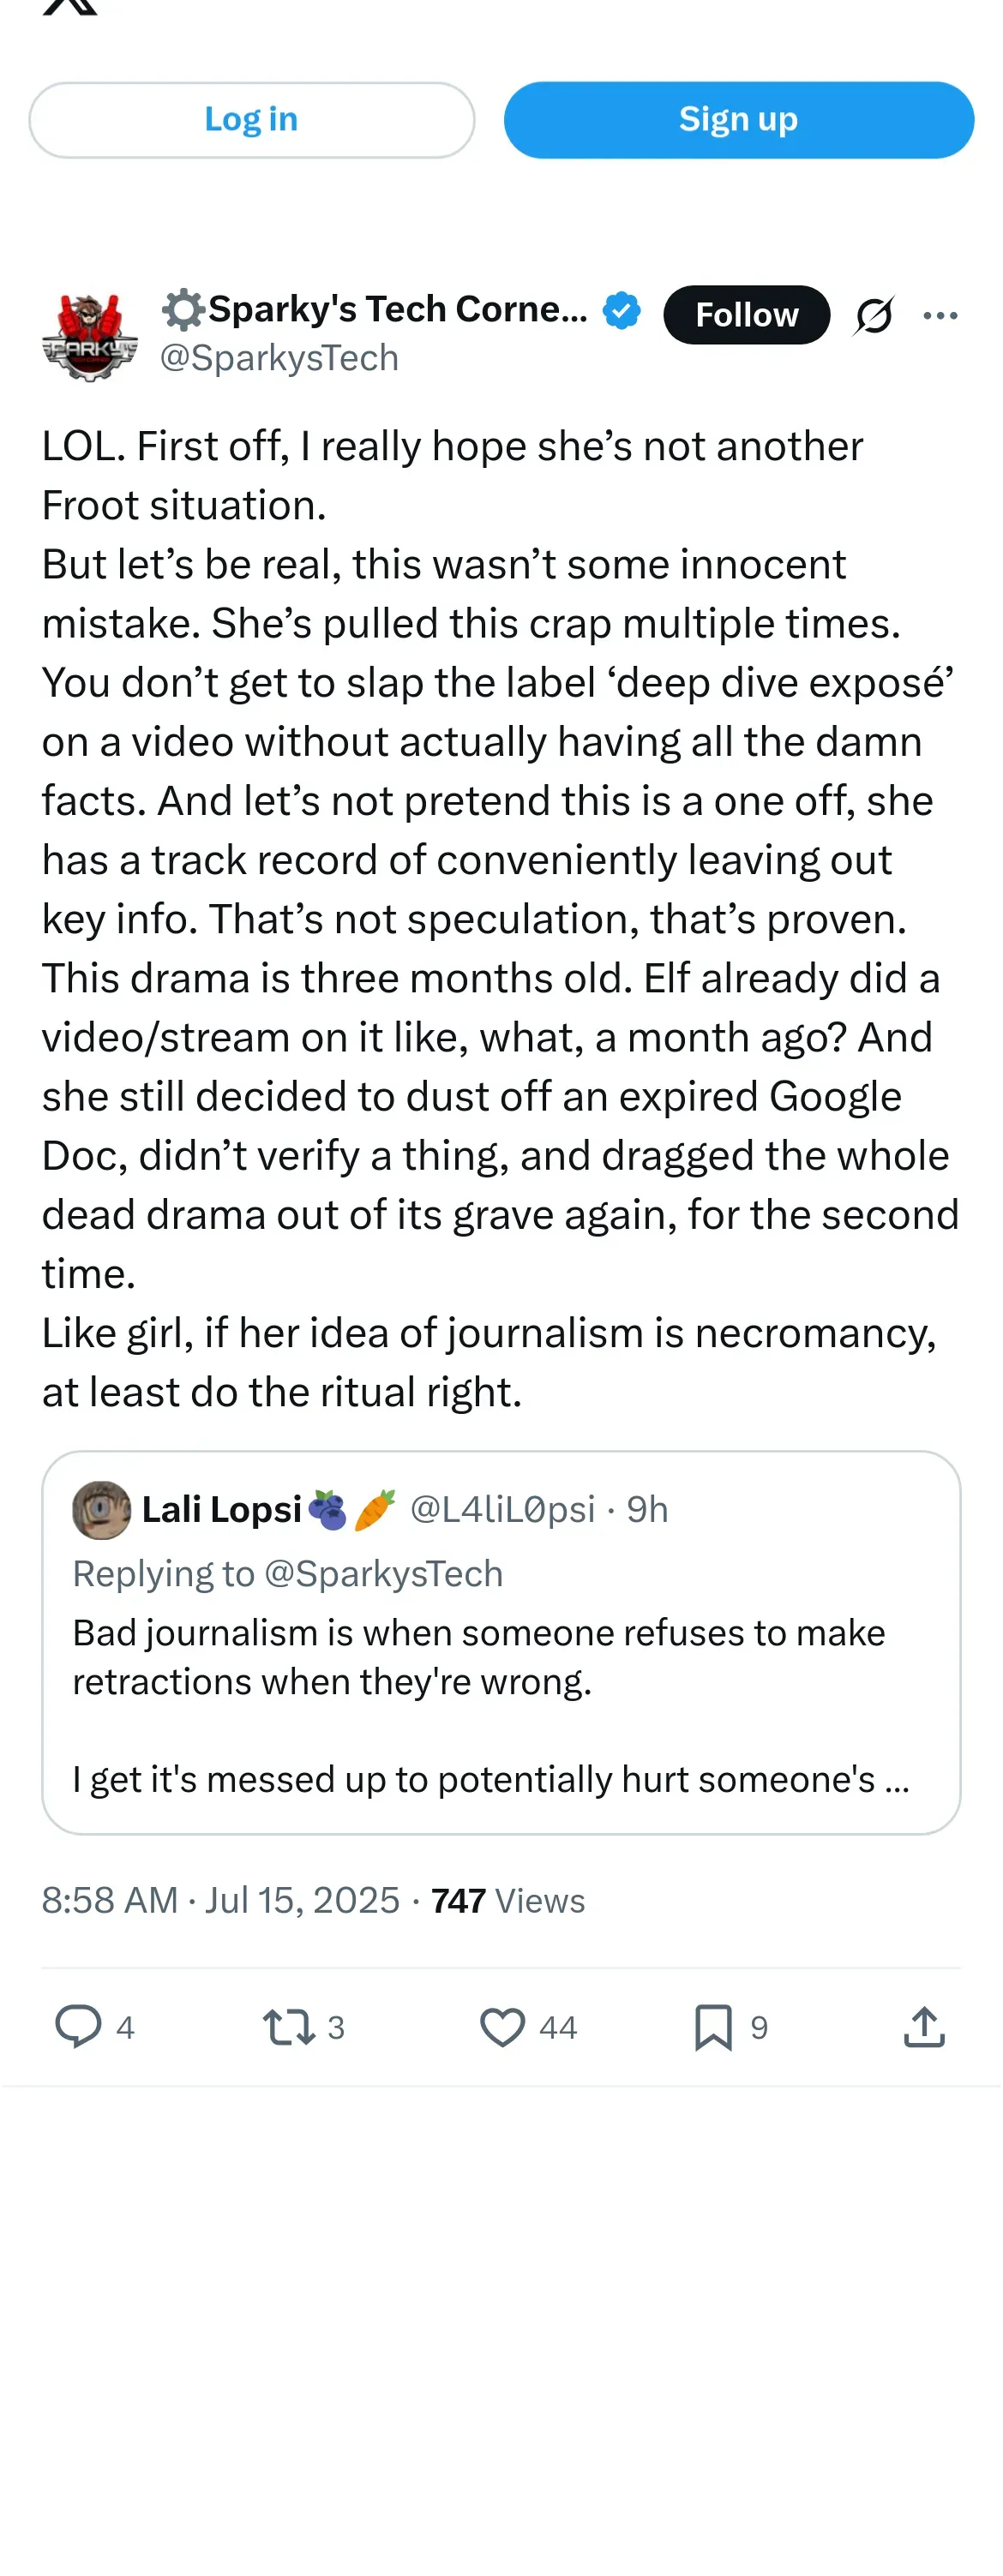Click the blue verified badge
Viewport: 1003px width, 2576px height.
coord(621,310)
